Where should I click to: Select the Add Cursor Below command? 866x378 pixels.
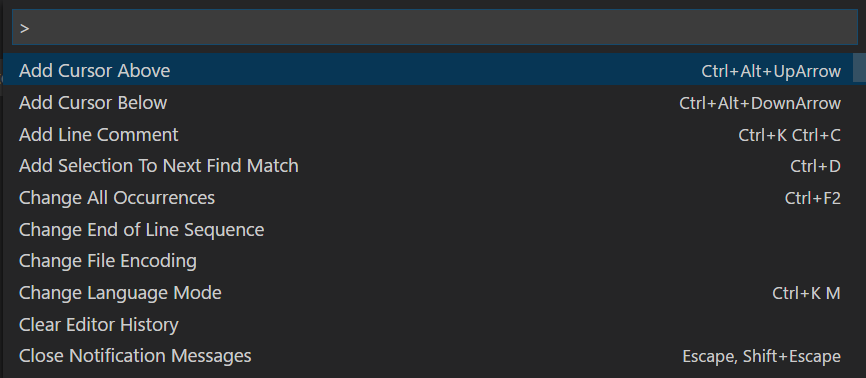tap(428, 103)
